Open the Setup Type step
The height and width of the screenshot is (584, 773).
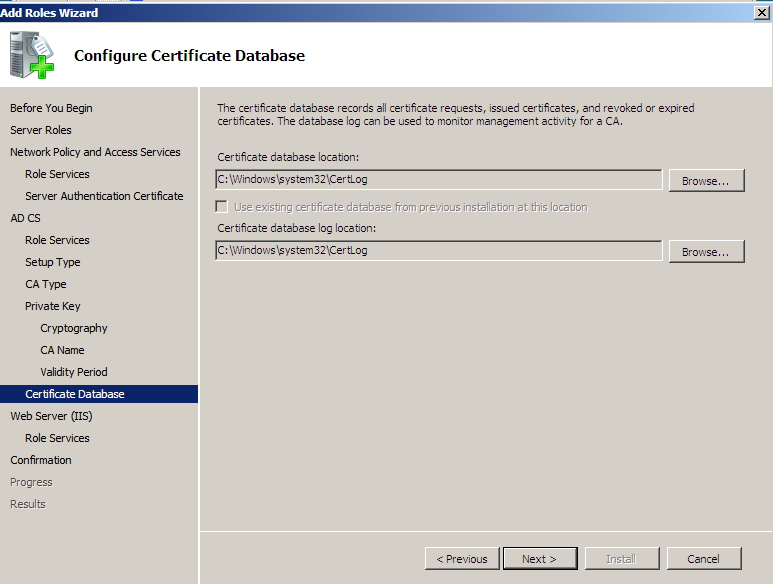coord(53,262)
